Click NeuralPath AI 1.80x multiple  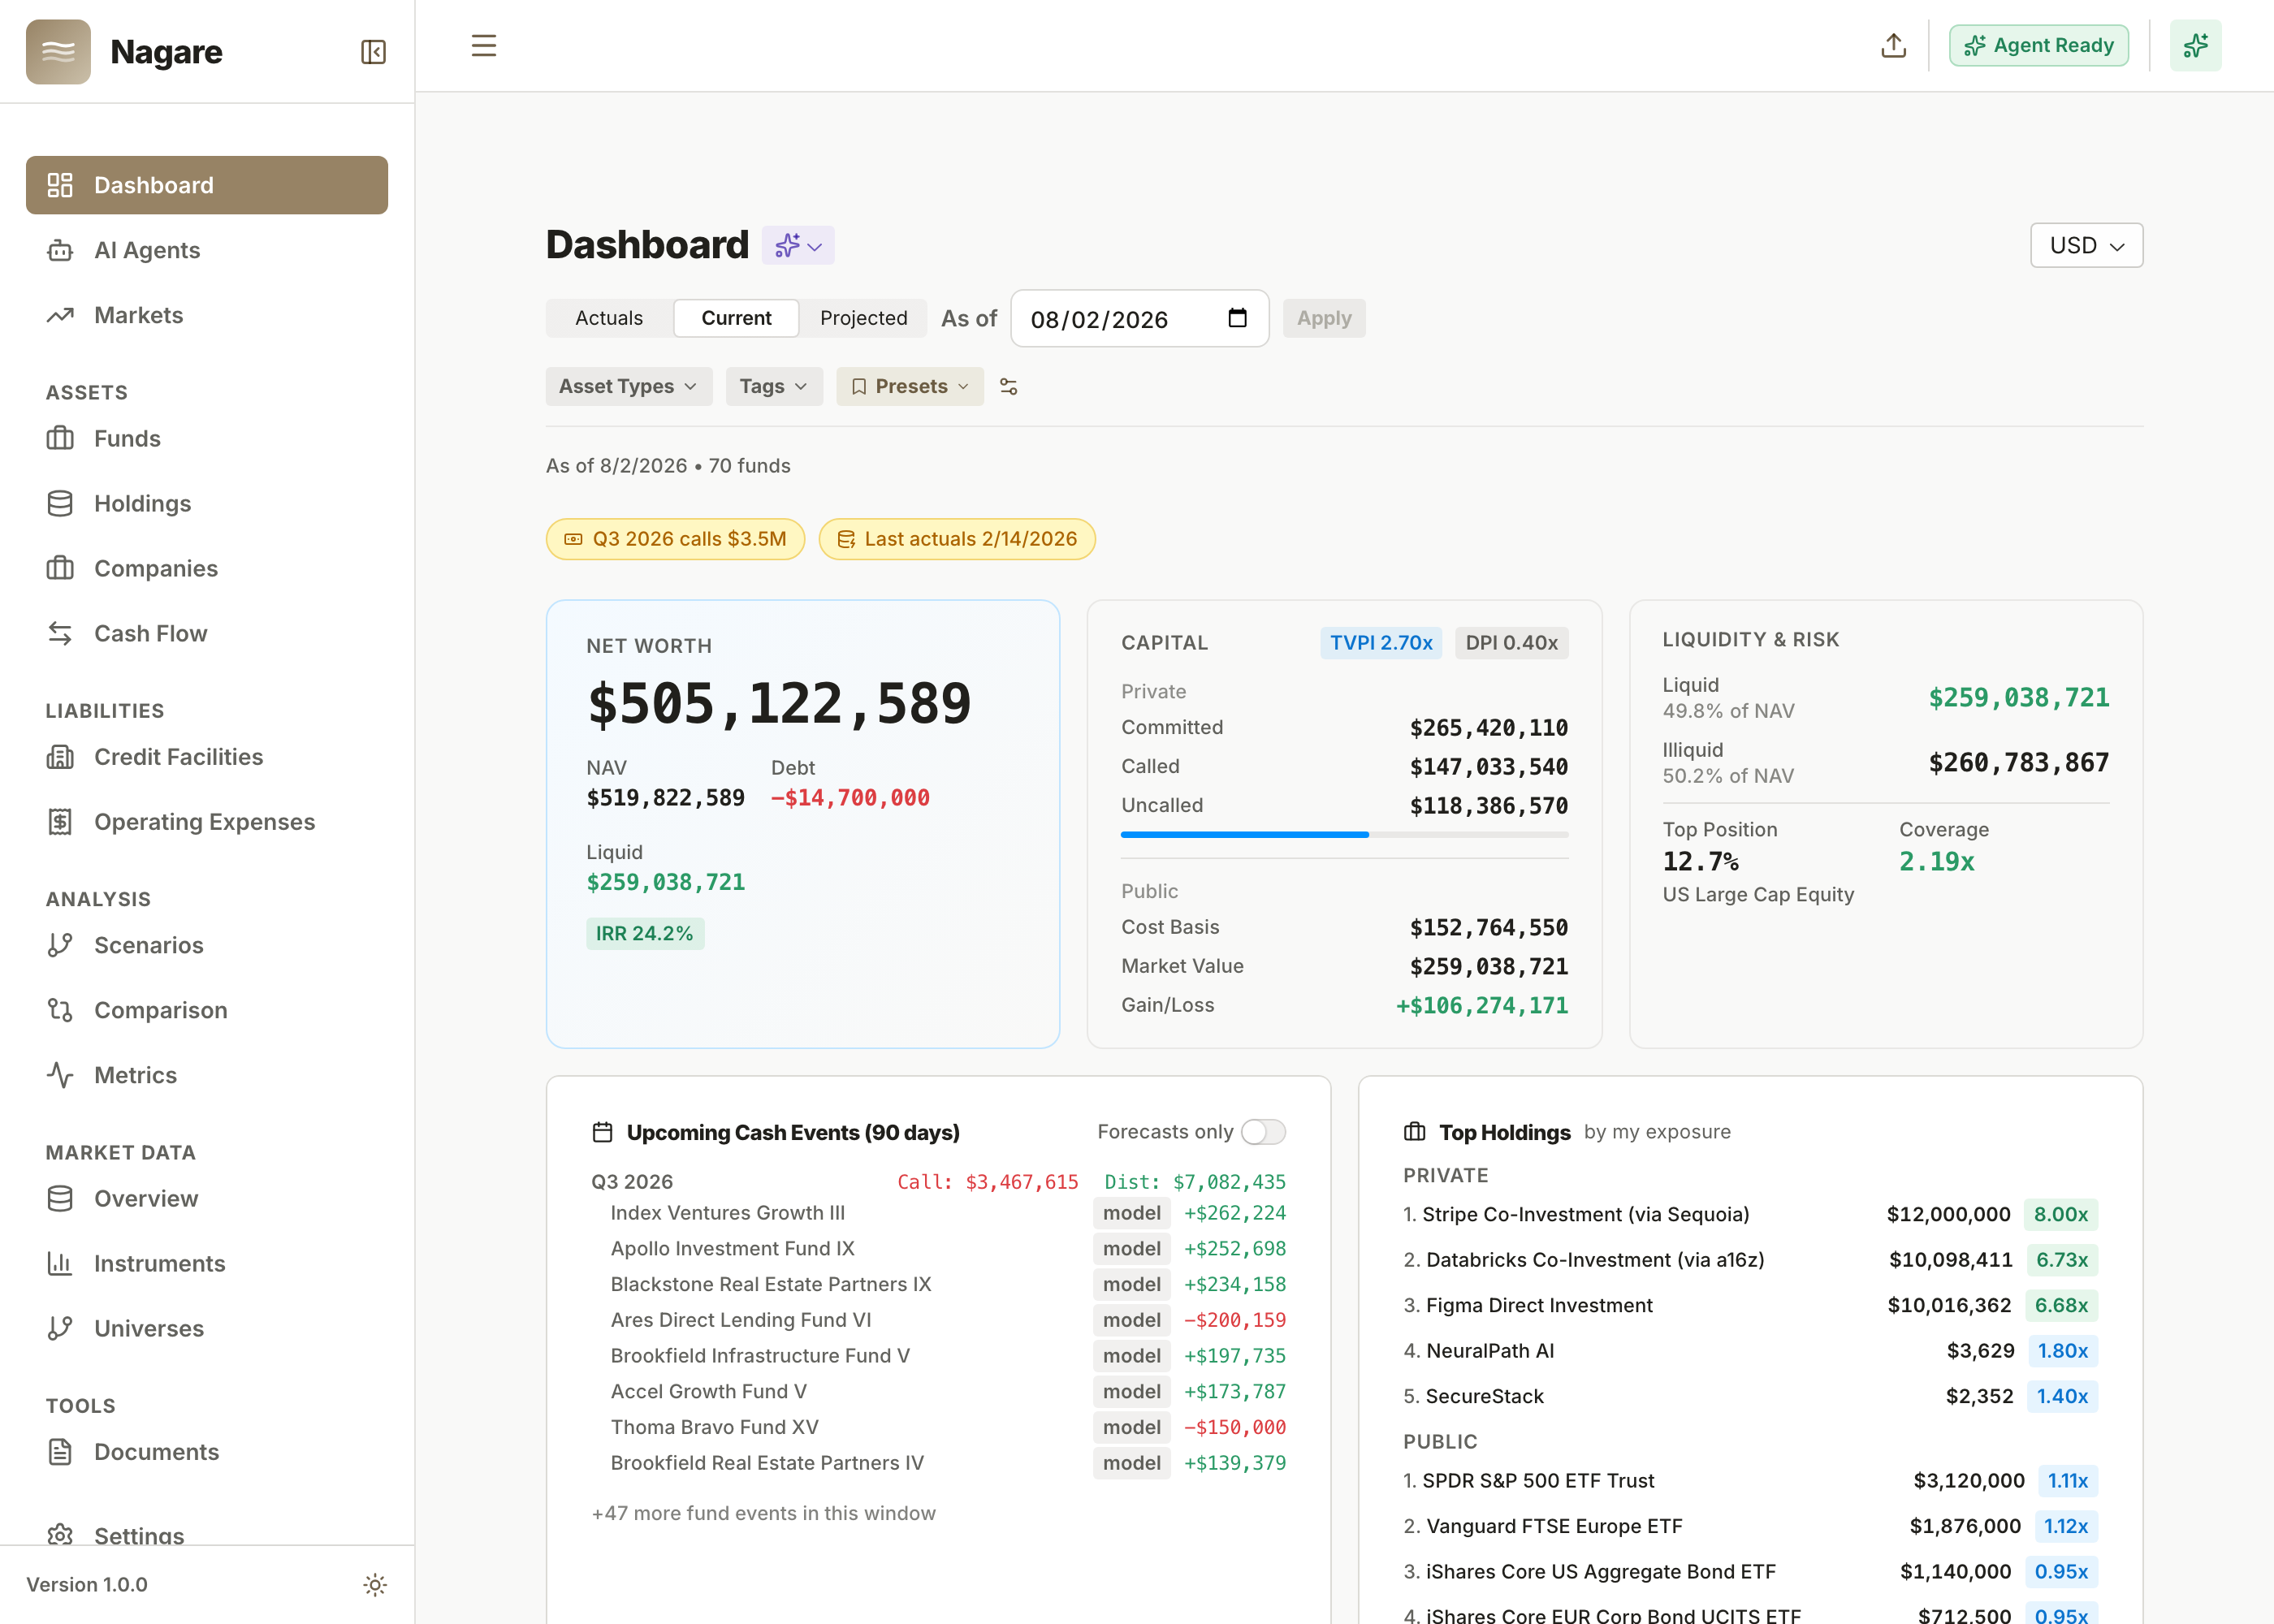click(x=2062, y=1351)
